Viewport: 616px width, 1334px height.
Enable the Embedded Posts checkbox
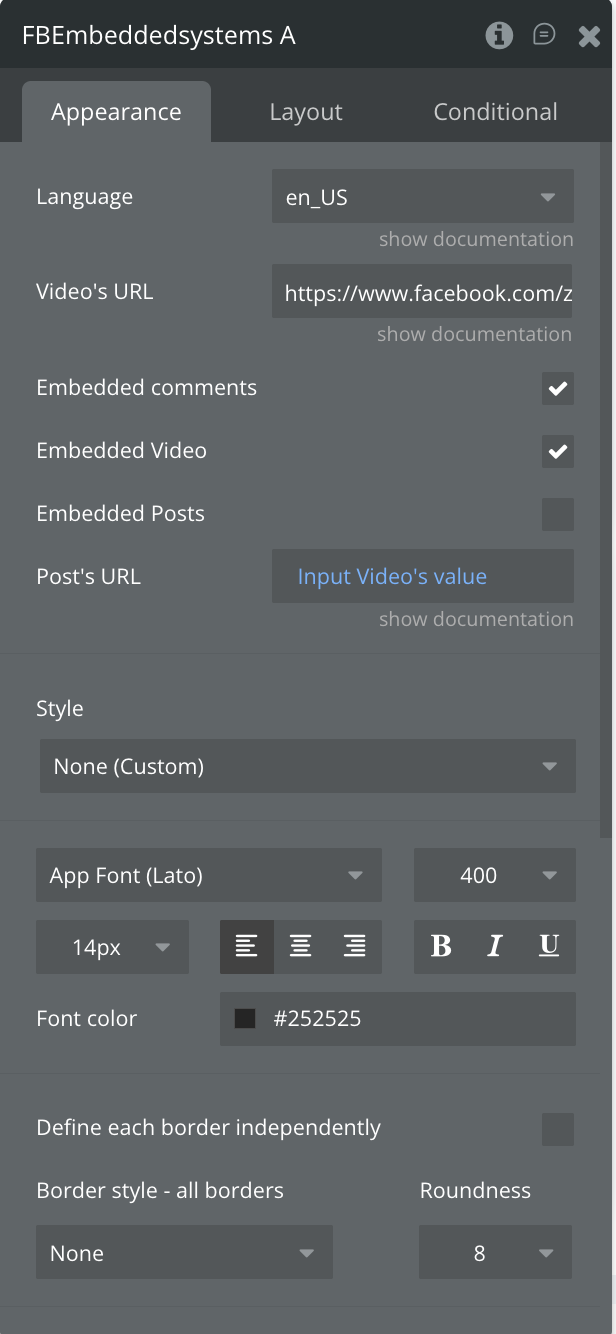tap(558, 514)
